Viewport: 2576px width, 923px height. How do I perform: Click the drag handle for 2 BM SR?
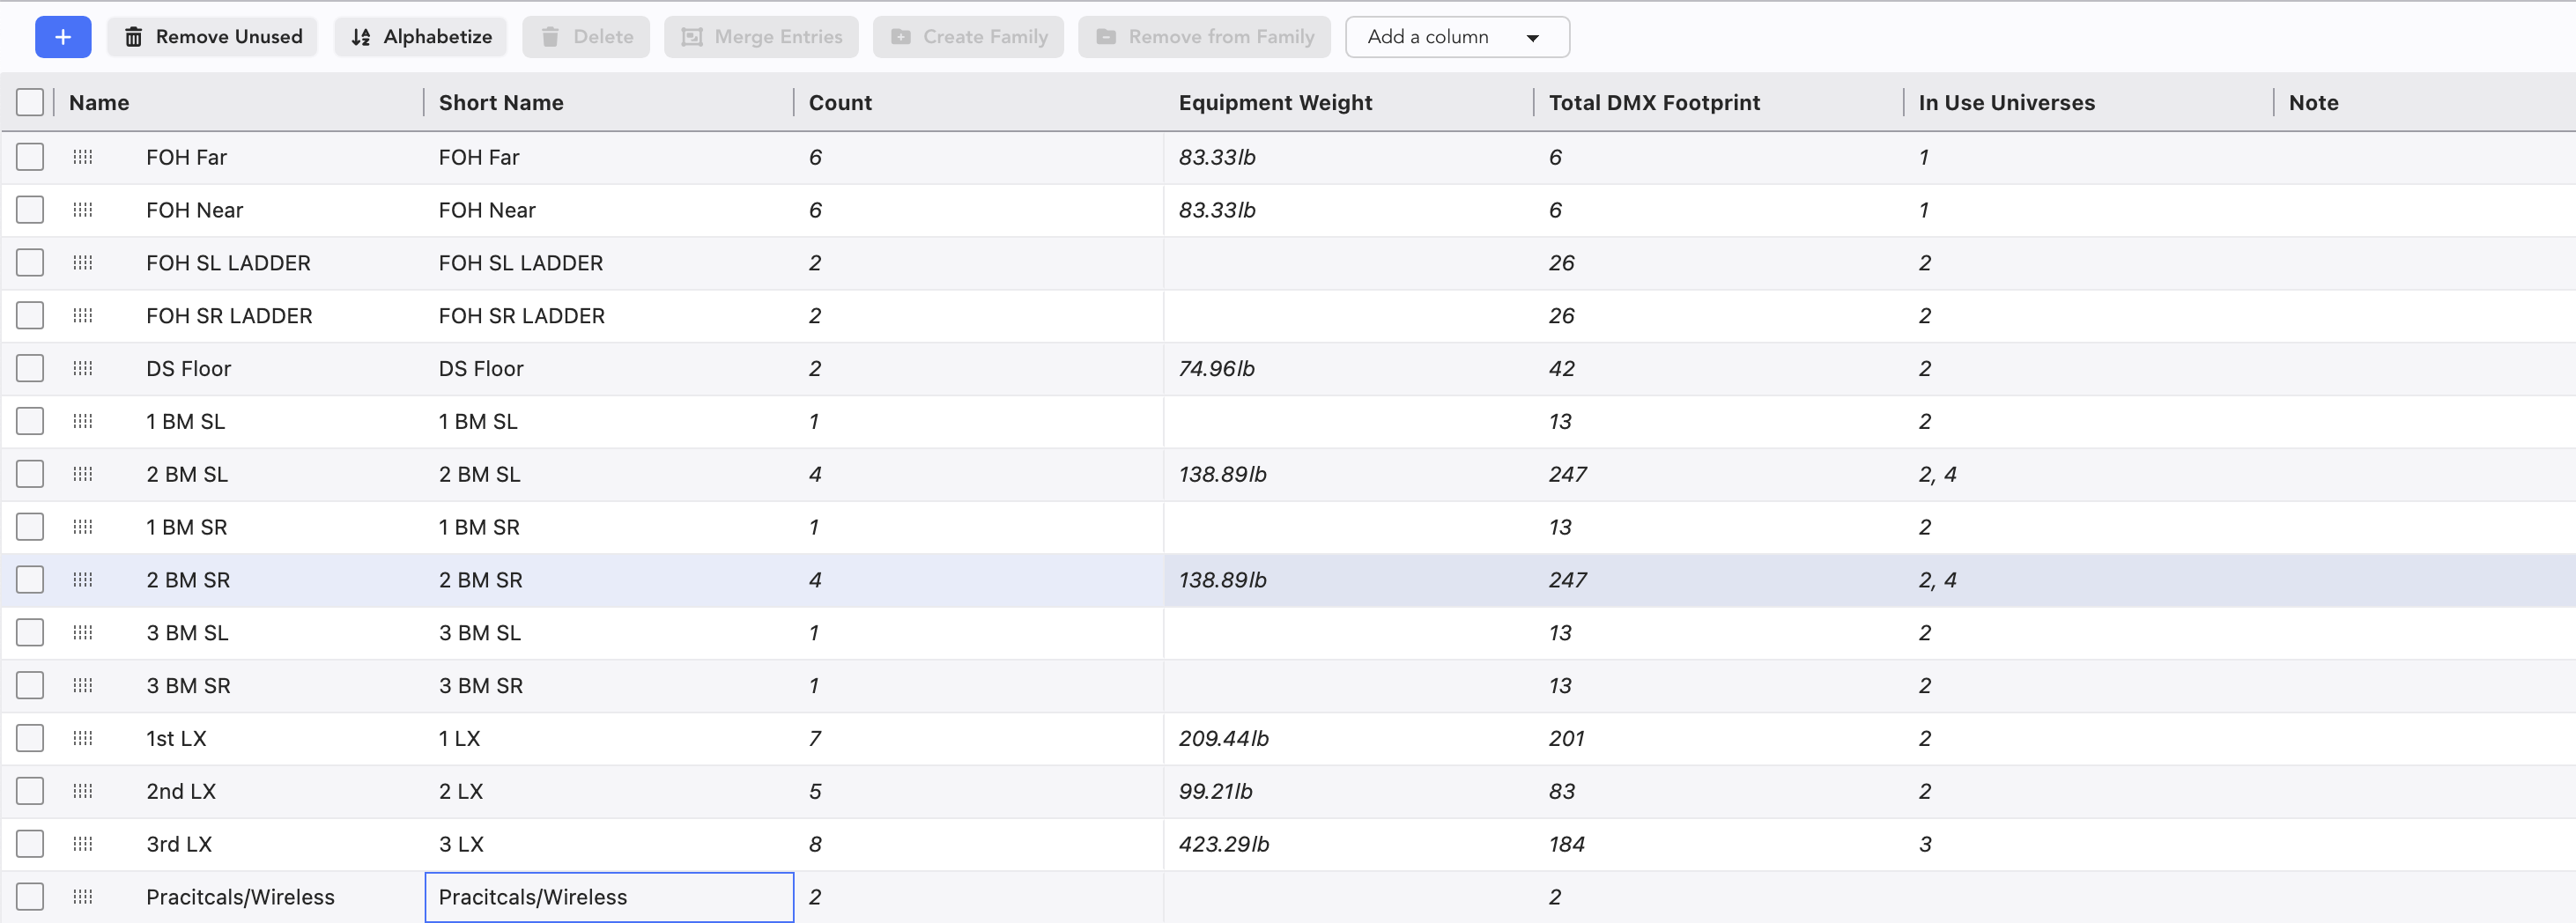(83, 580)
